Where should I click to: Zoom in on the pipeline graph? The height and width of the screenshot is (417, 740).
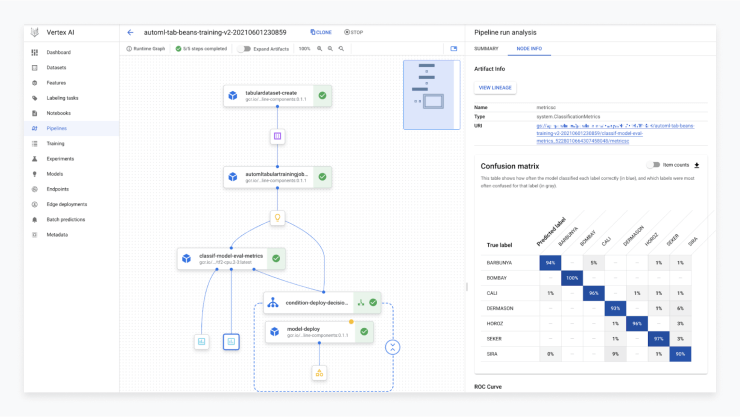(320, 49)
